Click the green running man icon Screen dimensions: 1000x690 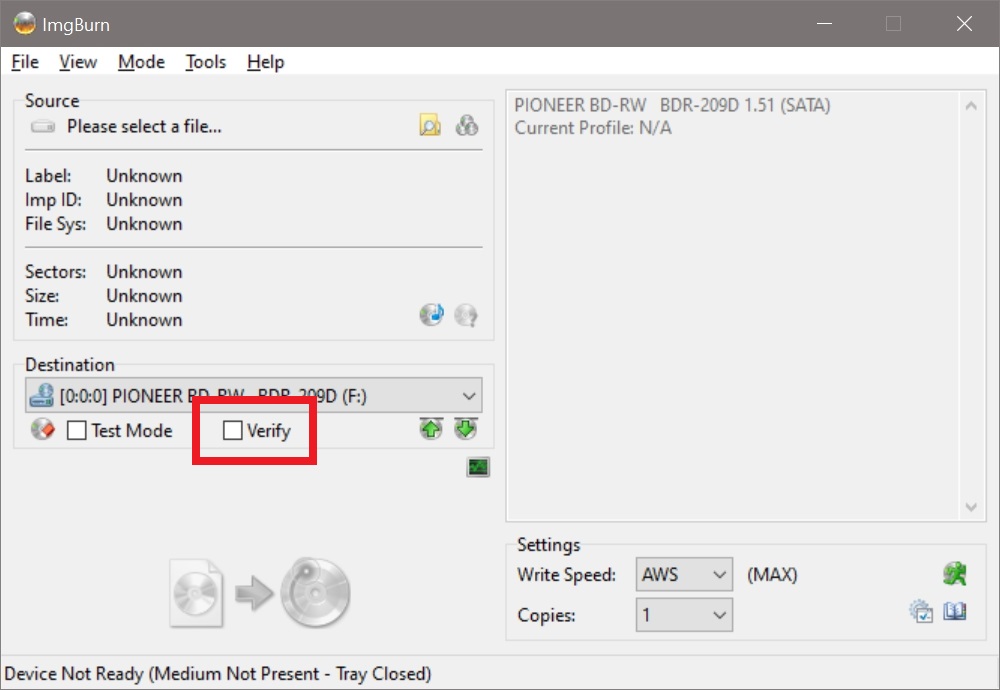(x=955, y=574)
